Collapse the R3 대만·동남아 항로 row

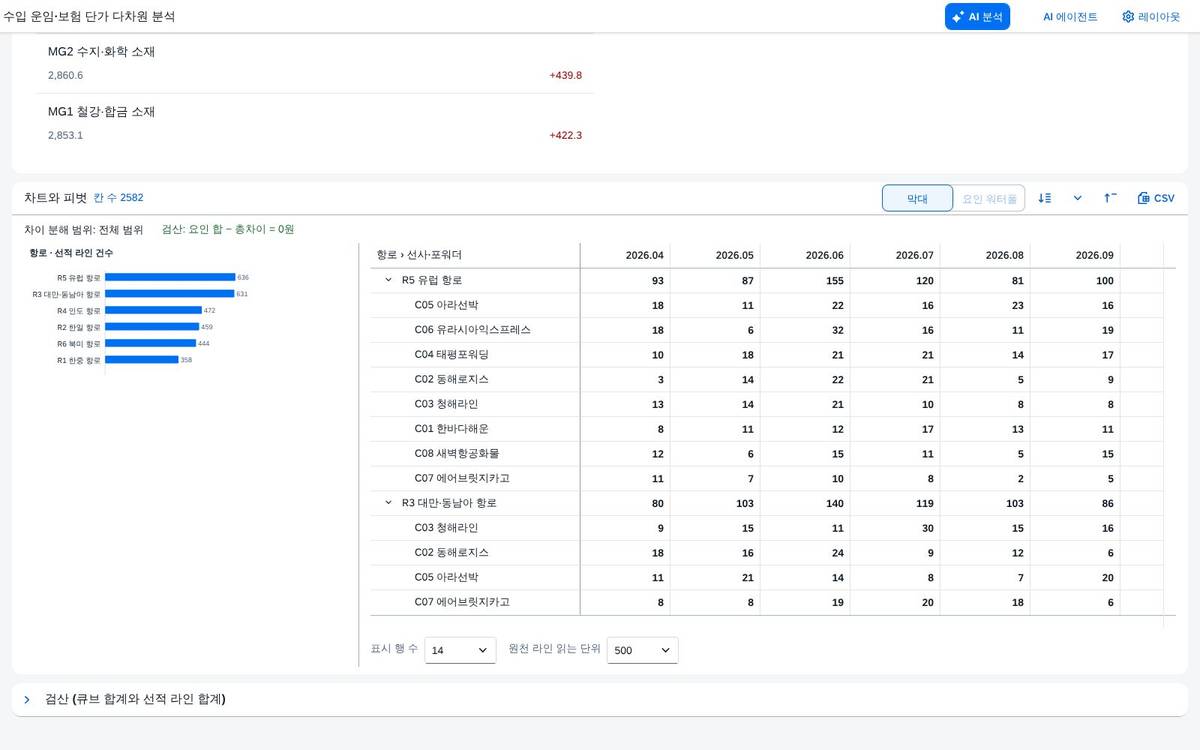(x=388, y=503)
